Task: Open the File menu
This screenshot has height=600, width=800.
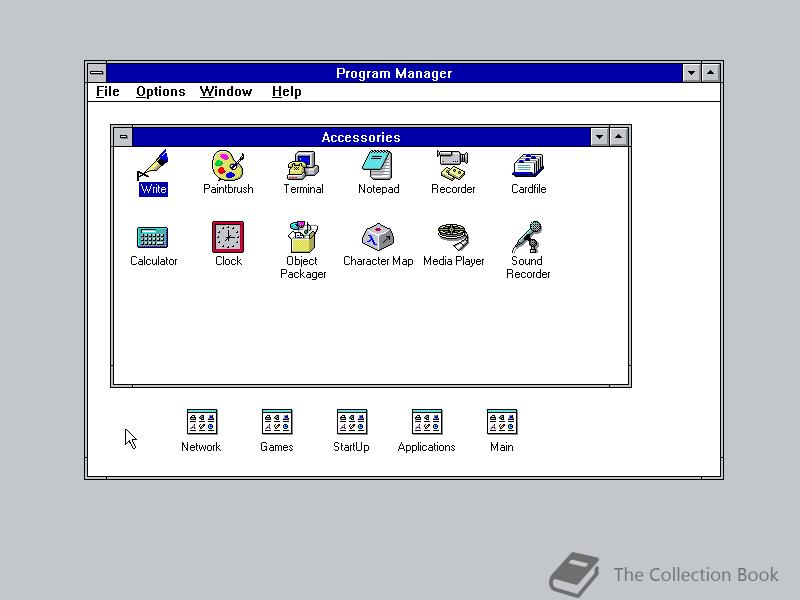Action: [108, 92]
